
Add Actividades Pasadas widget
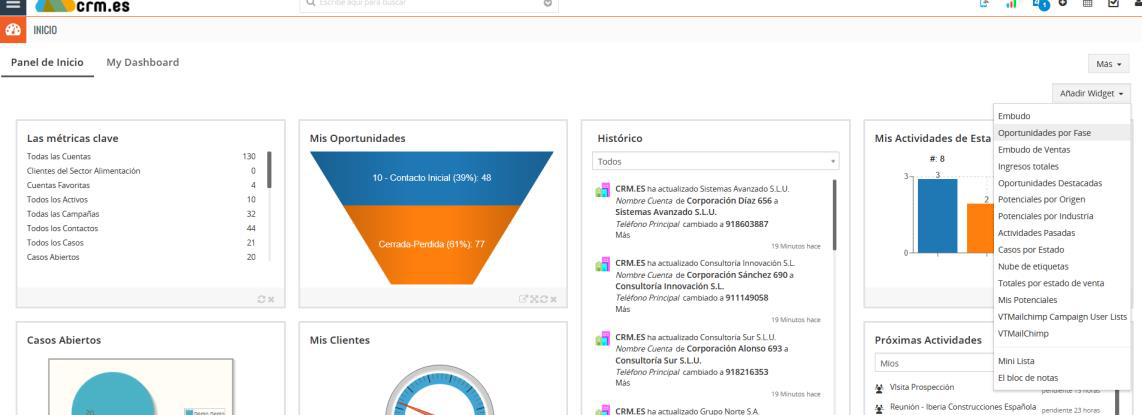click(x=1062, y=233)
